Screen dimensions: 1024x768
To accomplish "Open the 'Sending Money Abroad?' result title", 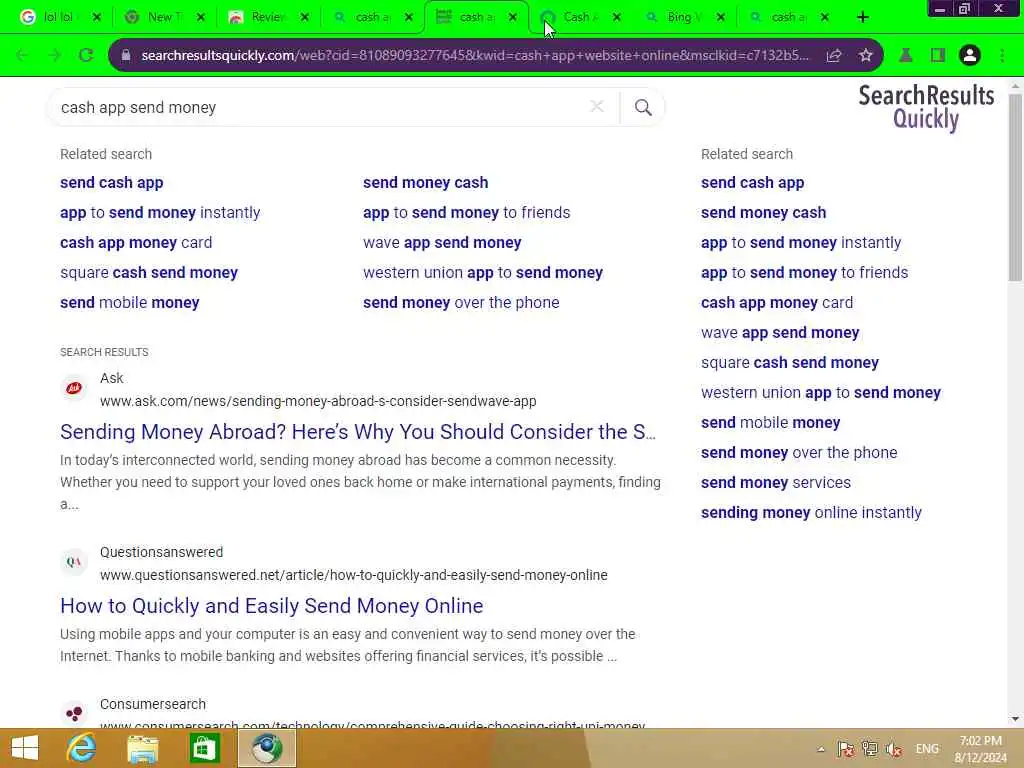I will [358, 432].
